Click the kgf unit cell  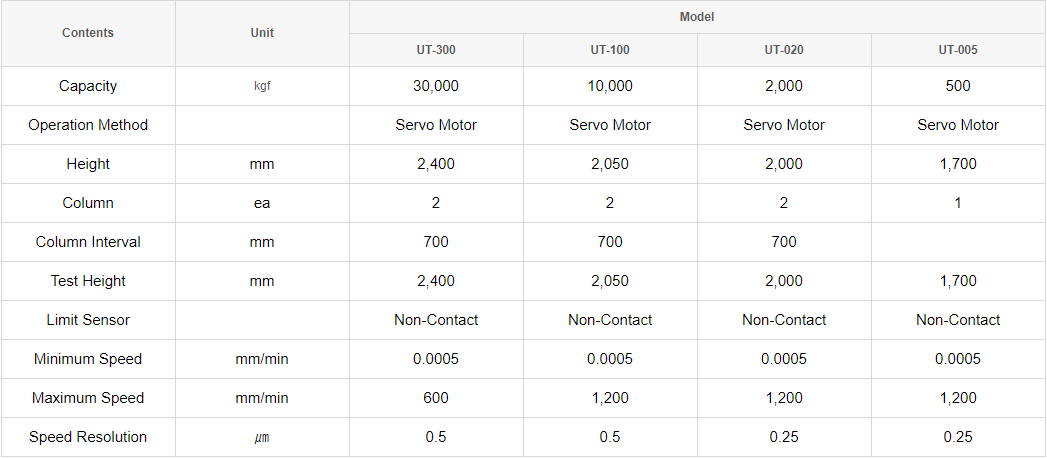(x=262, y=87)
